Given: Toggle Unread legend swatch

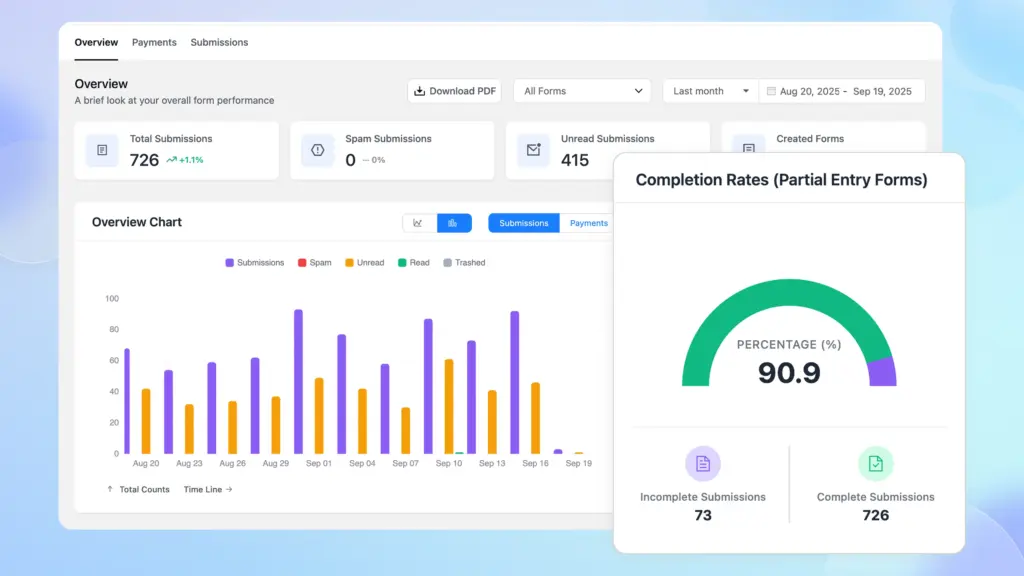Looking at the screenshot, I should point(349,263).
